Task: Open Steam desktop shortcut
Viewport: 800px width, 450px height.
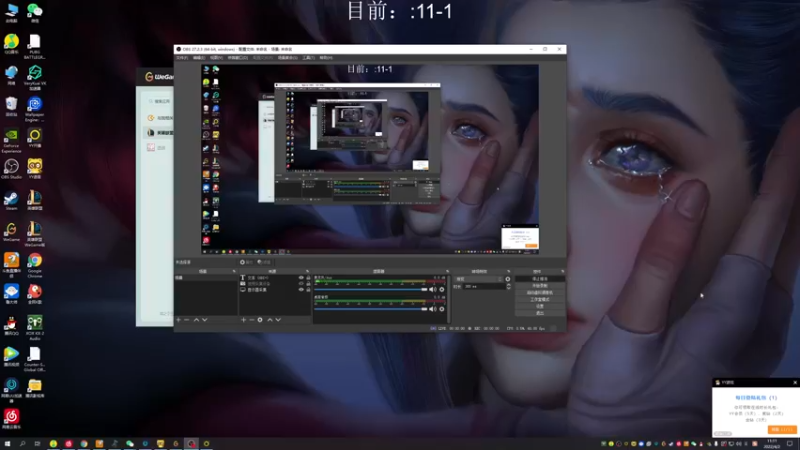Action: (11, 201)
